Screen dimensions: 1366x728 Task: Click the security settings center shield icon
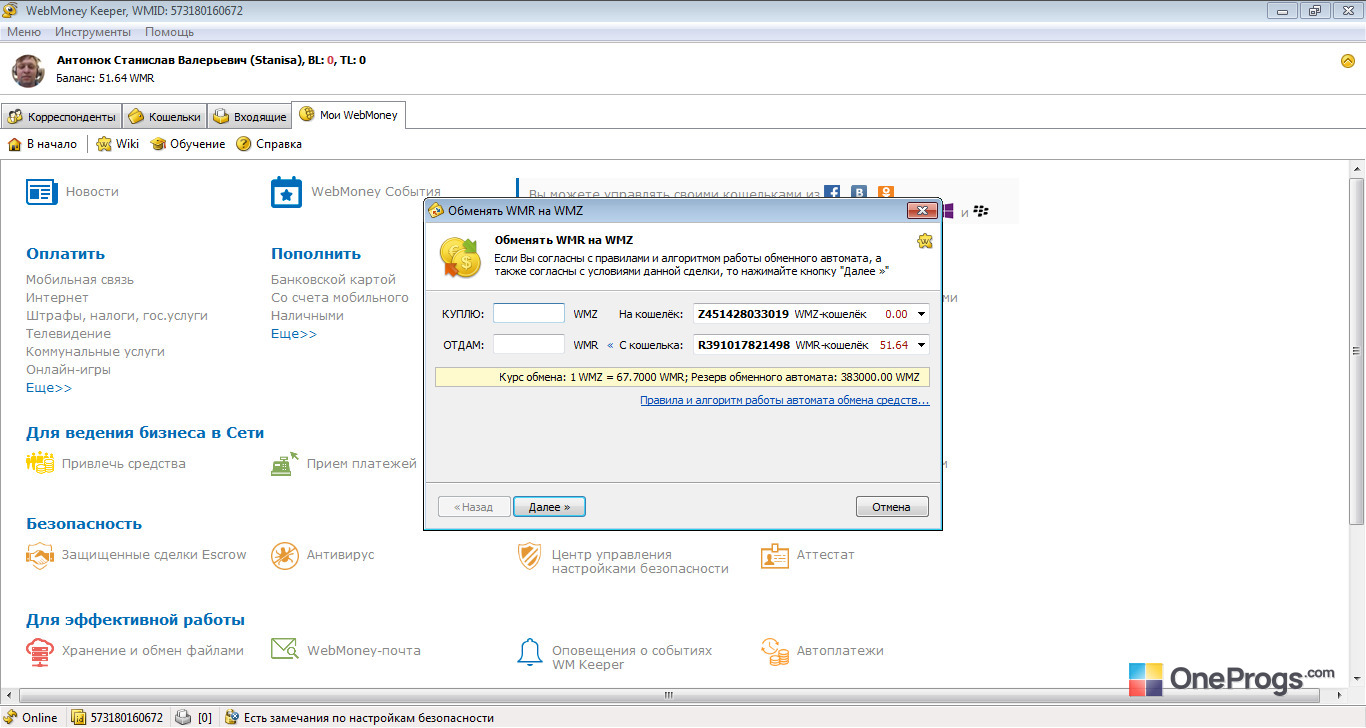pyautogui.click(x=529, y=557)
